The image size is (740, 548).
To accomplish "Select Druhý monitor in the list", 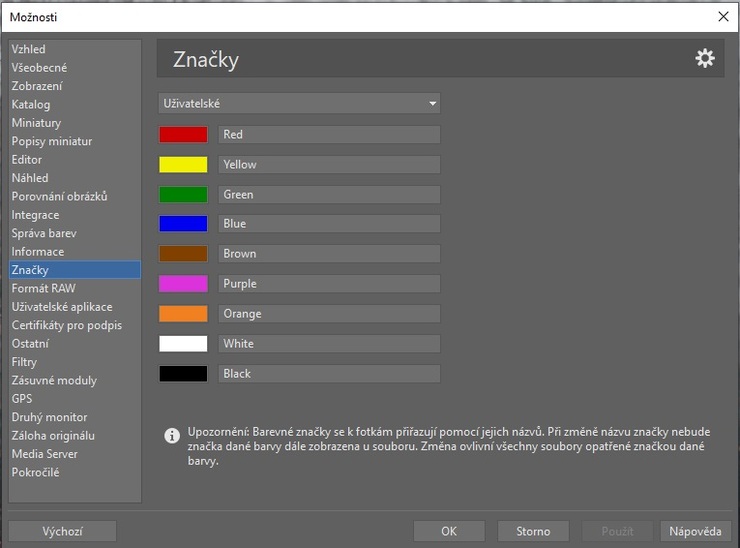I will pos(75,417).
